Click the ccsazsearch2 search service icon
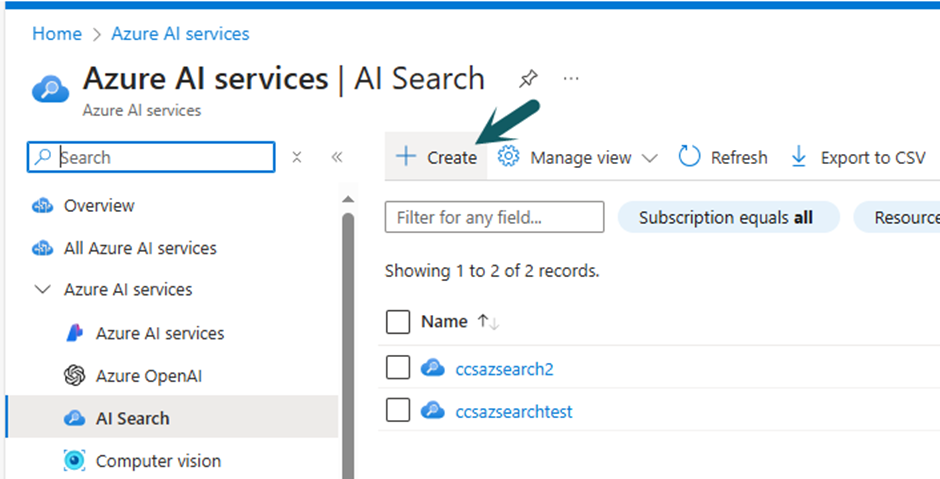This screenshot has width=940, height=479. tap(432, 367)
